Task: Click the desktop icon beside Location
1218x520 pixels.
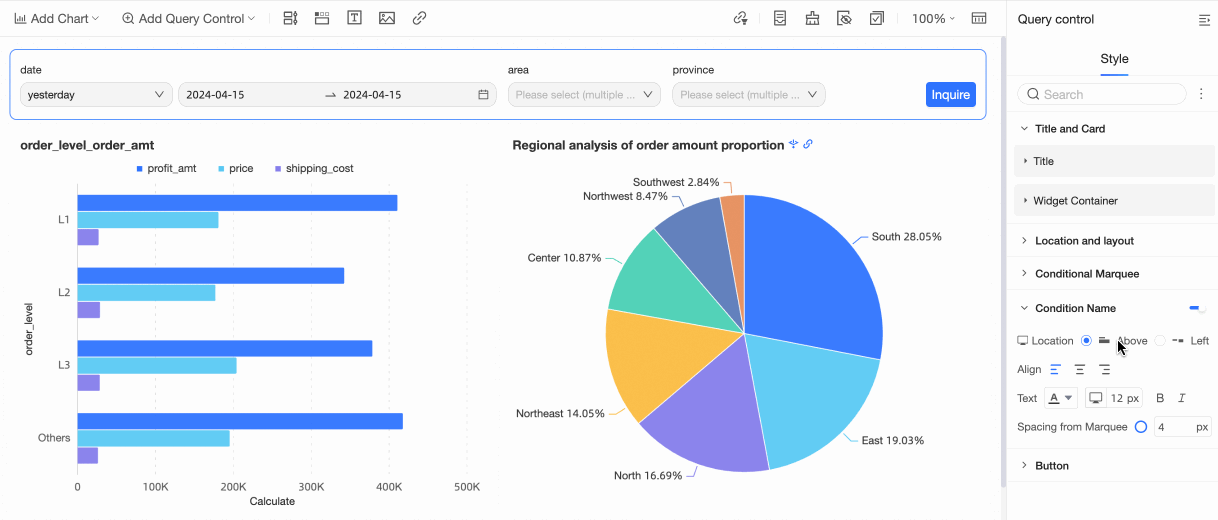Action: click(x=1022, y=341)
